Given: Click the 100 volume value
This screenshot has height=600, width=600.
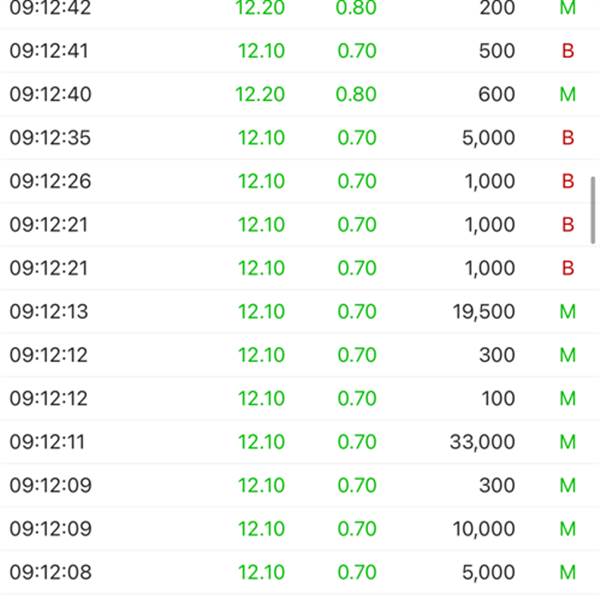Looking at the screenshot, I should tap(498, 399).
